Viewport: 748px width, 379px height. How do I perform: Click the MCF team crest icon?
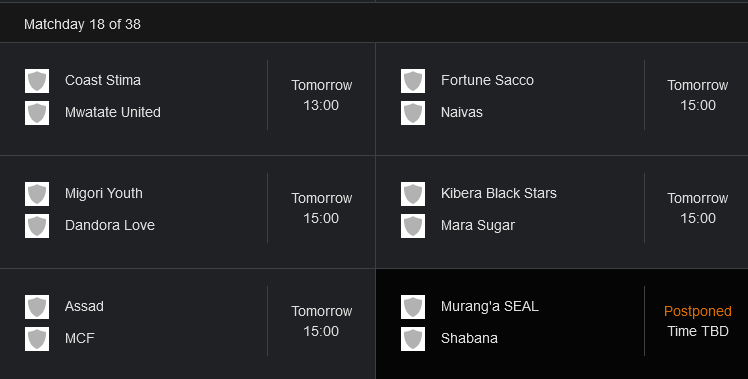coord(37,339)
